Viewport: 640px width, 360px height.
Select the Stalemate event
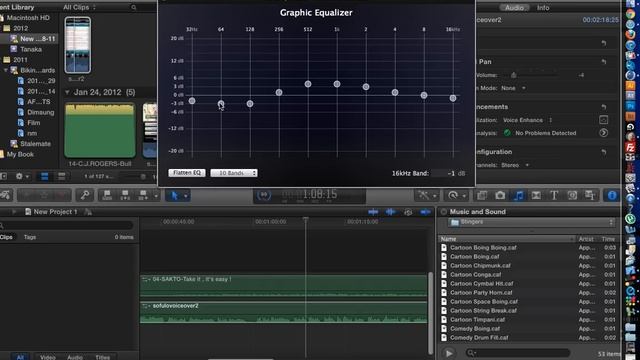(36, 144)
